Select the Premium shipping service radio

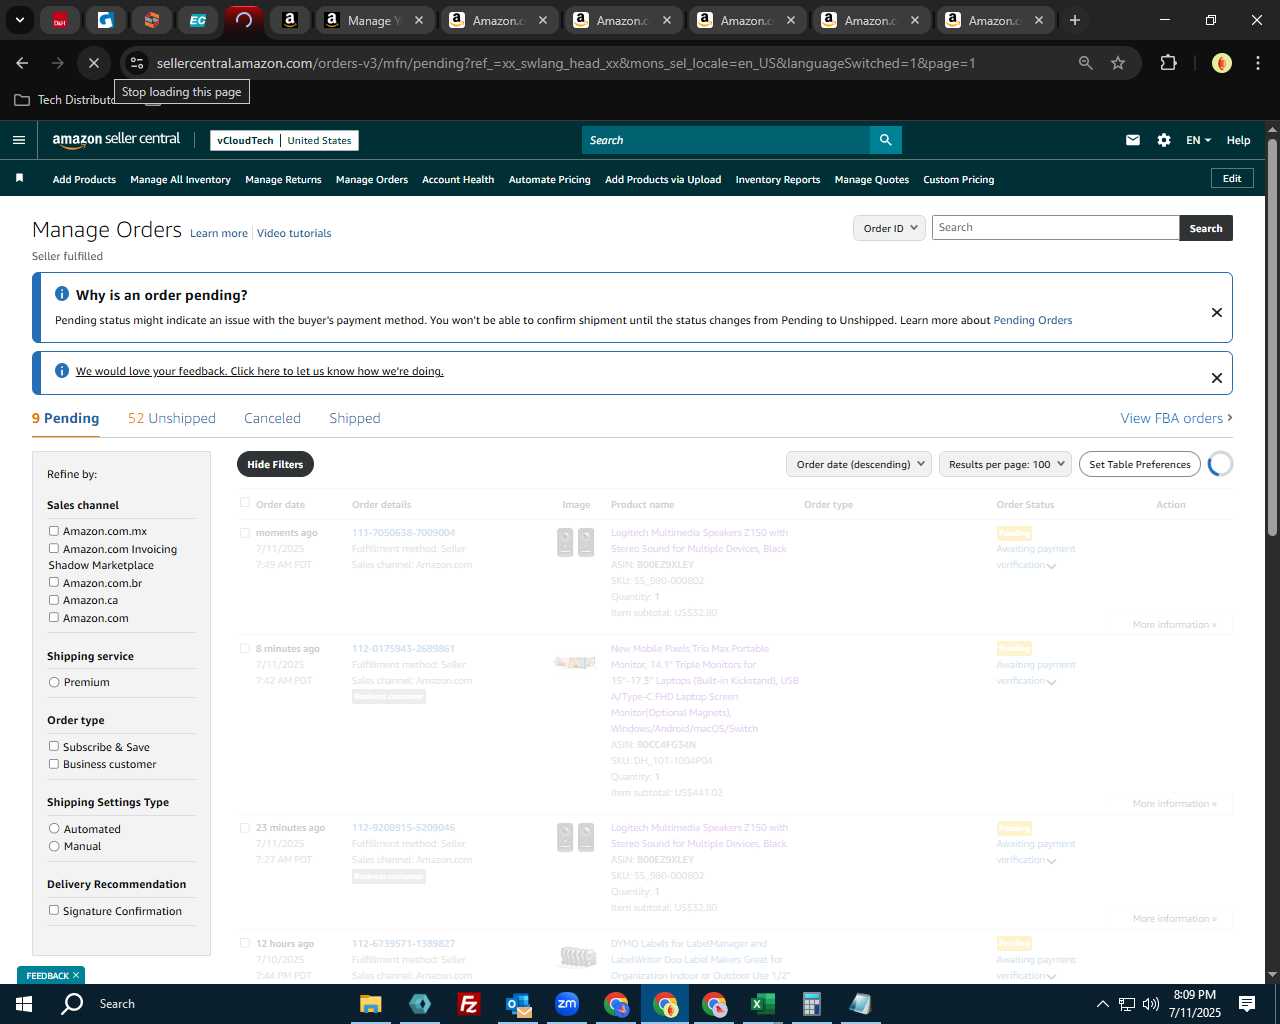pos(54,682)
